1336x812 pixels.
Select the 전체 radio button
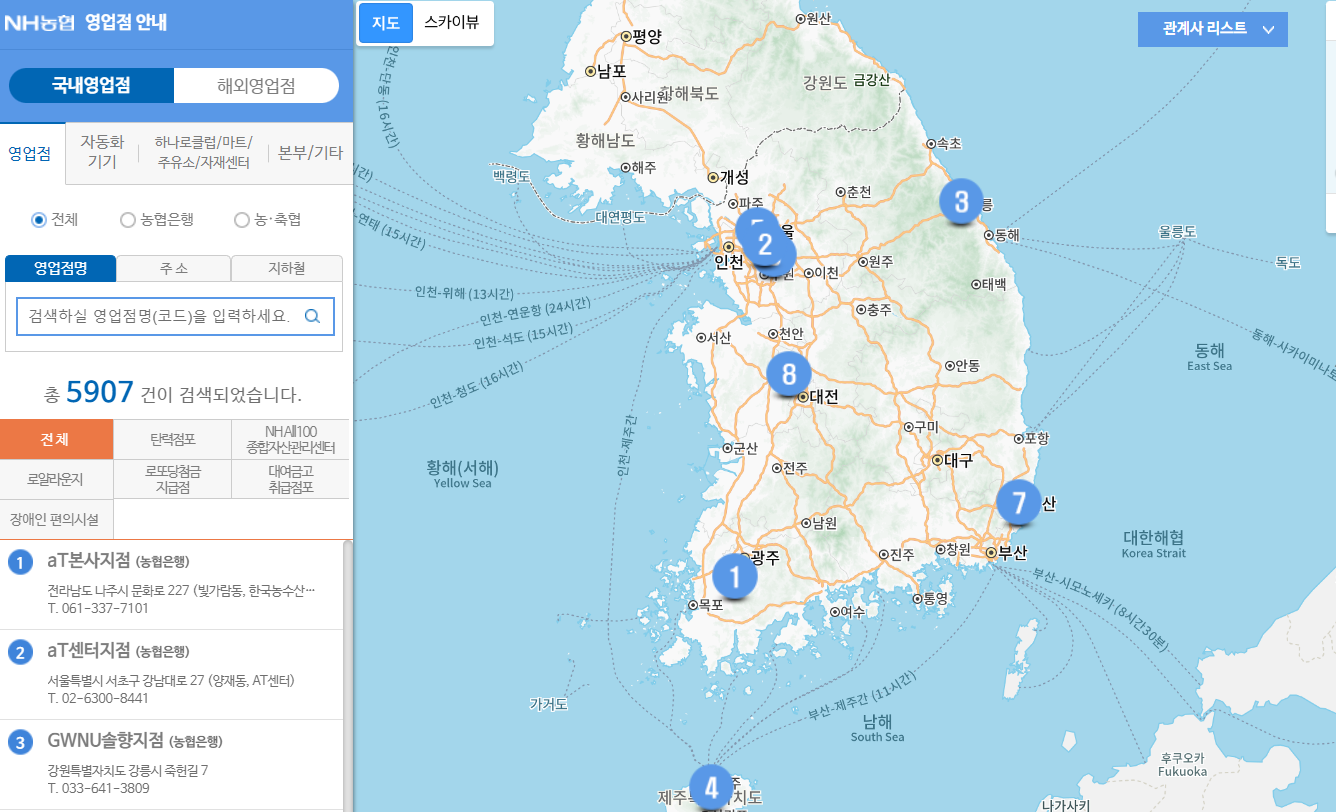coord(39,219)
